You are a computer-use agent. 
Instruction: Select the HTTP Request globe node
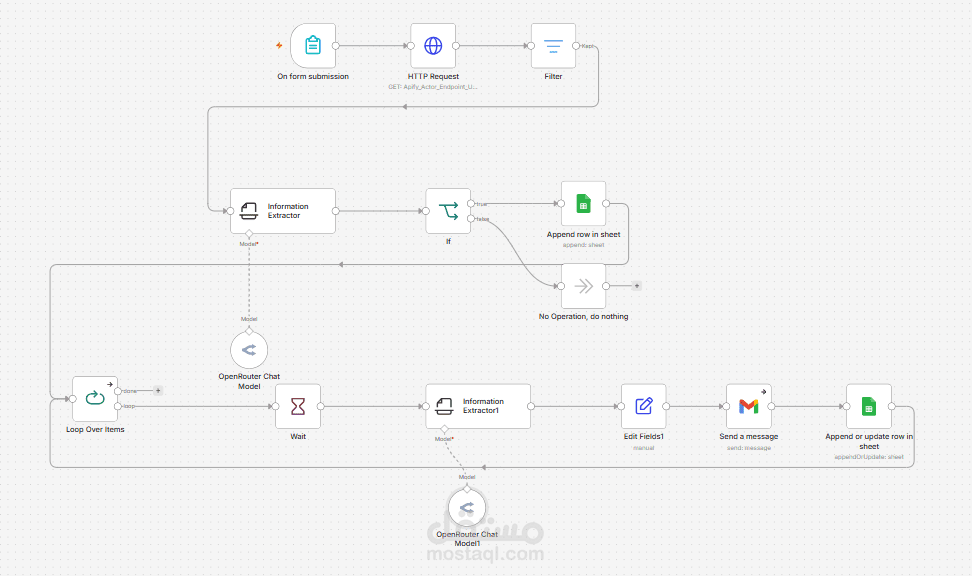pos(433,46)
